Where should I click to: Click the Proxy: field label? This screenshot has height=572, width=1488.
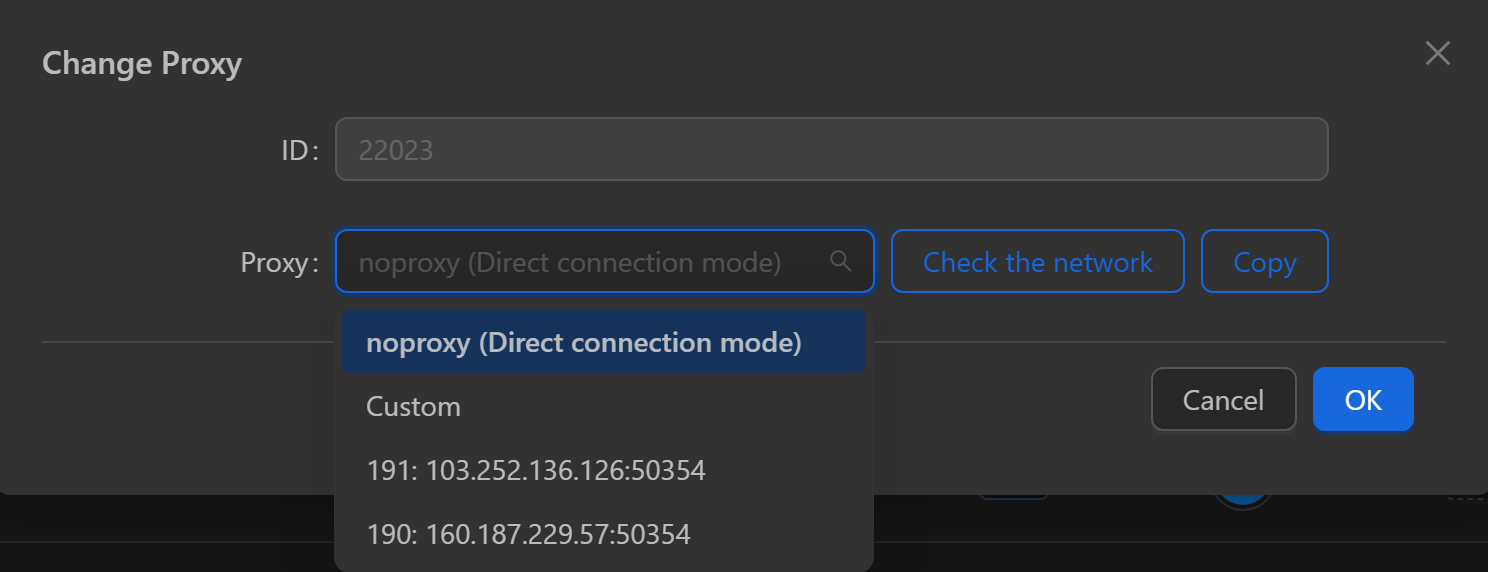(279, 263)
